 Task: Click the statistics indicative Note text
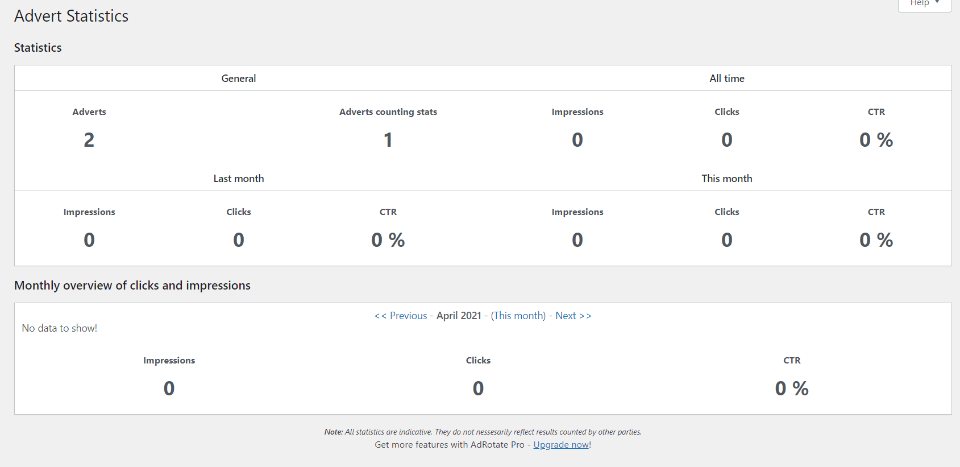tap(483, 432)
